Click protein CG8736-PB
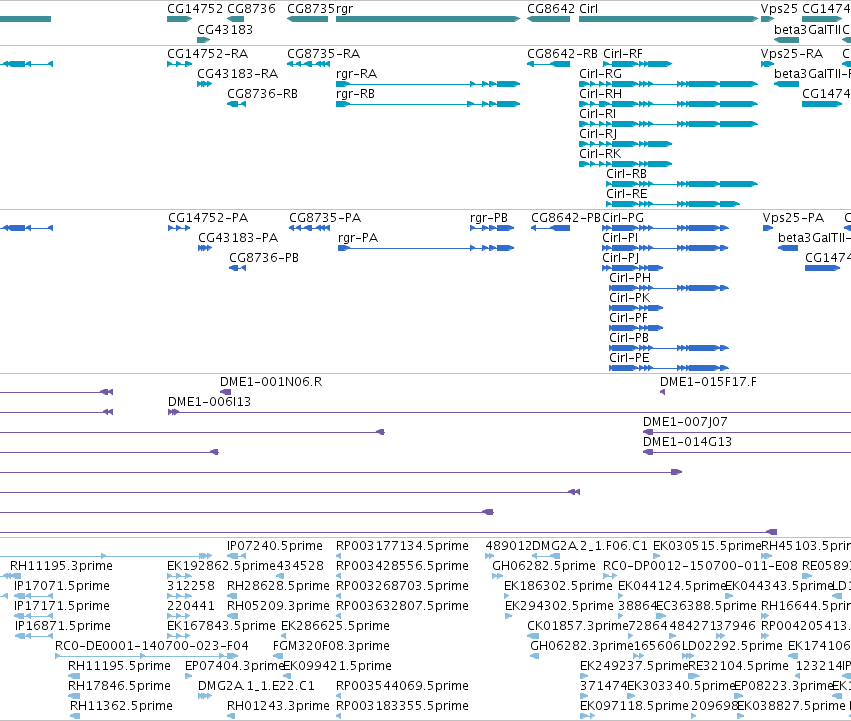 pos(237,268)
